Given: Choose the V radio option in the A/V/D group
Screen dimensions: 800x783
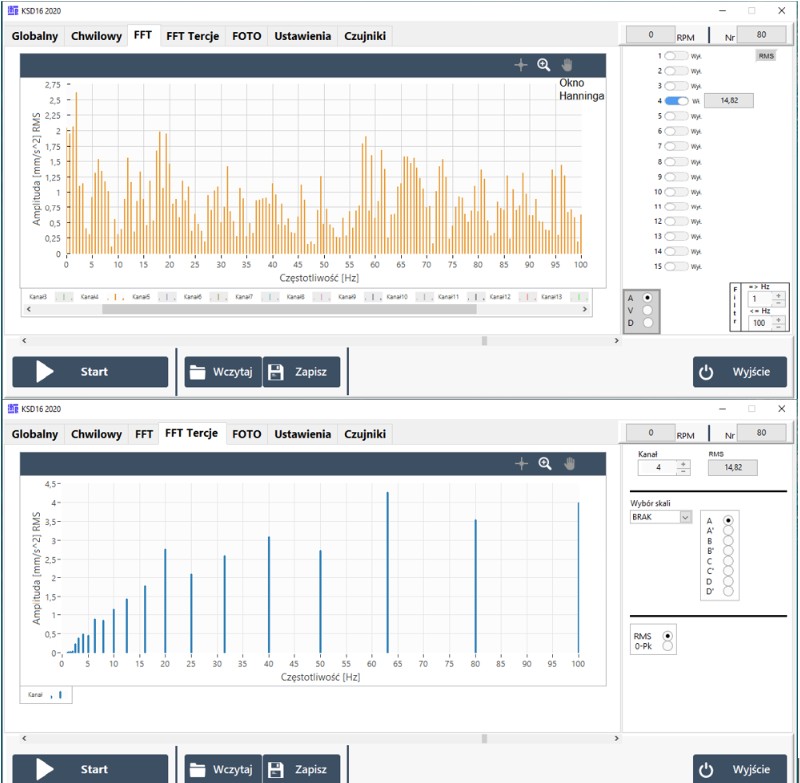Looking at the screenshot, I should [647, 310].
